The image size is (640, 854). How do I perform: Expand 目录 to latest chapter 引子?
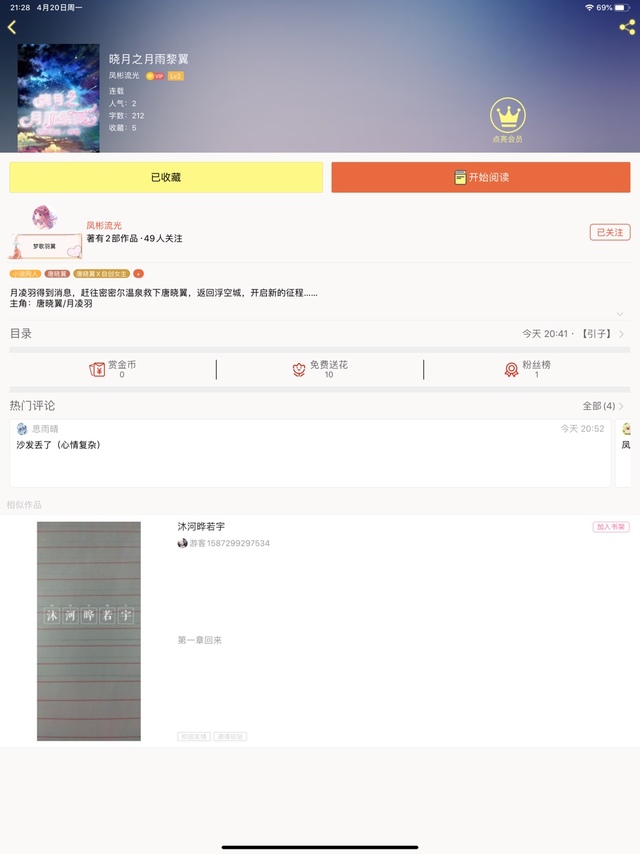pyautogui.click(x=320, y=333)
